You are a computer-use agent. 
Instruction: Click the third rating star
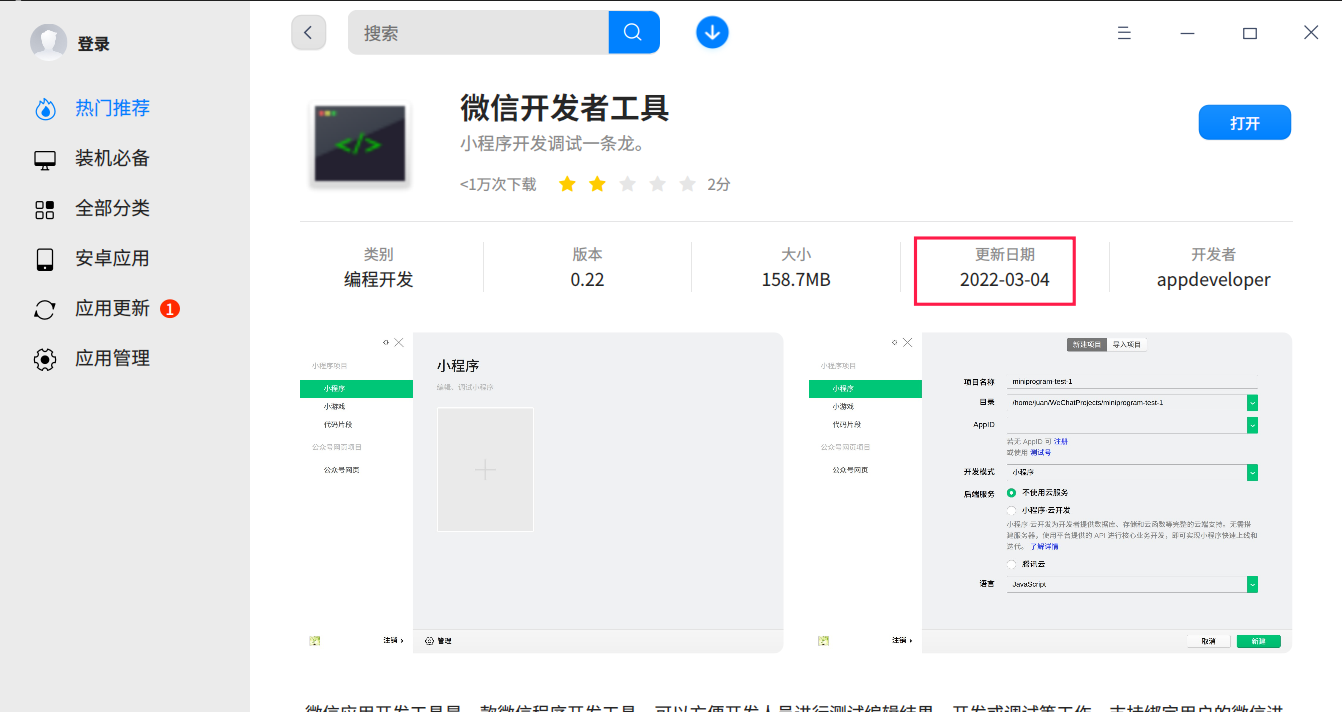[627, 184]
